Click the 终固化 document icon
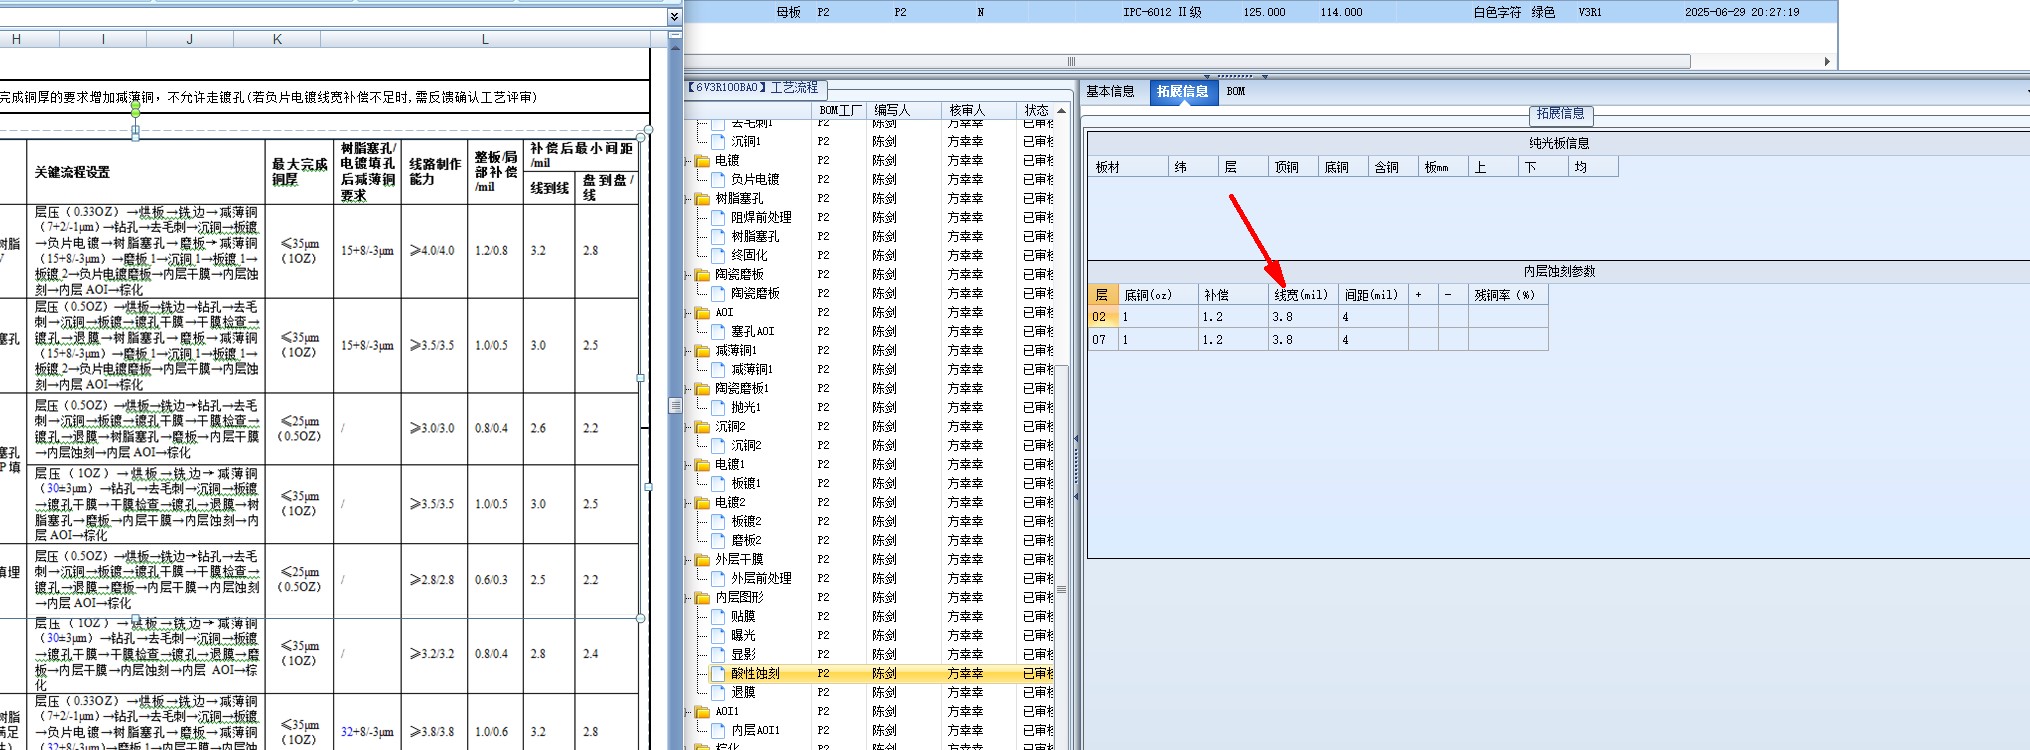 tap(718, 255)
